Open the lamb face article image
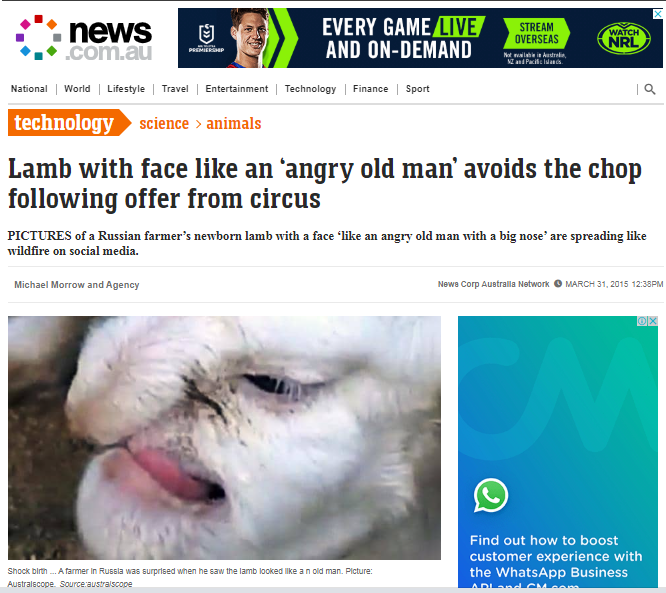Viewport: 666px width, 593px height. coord(224,438)
